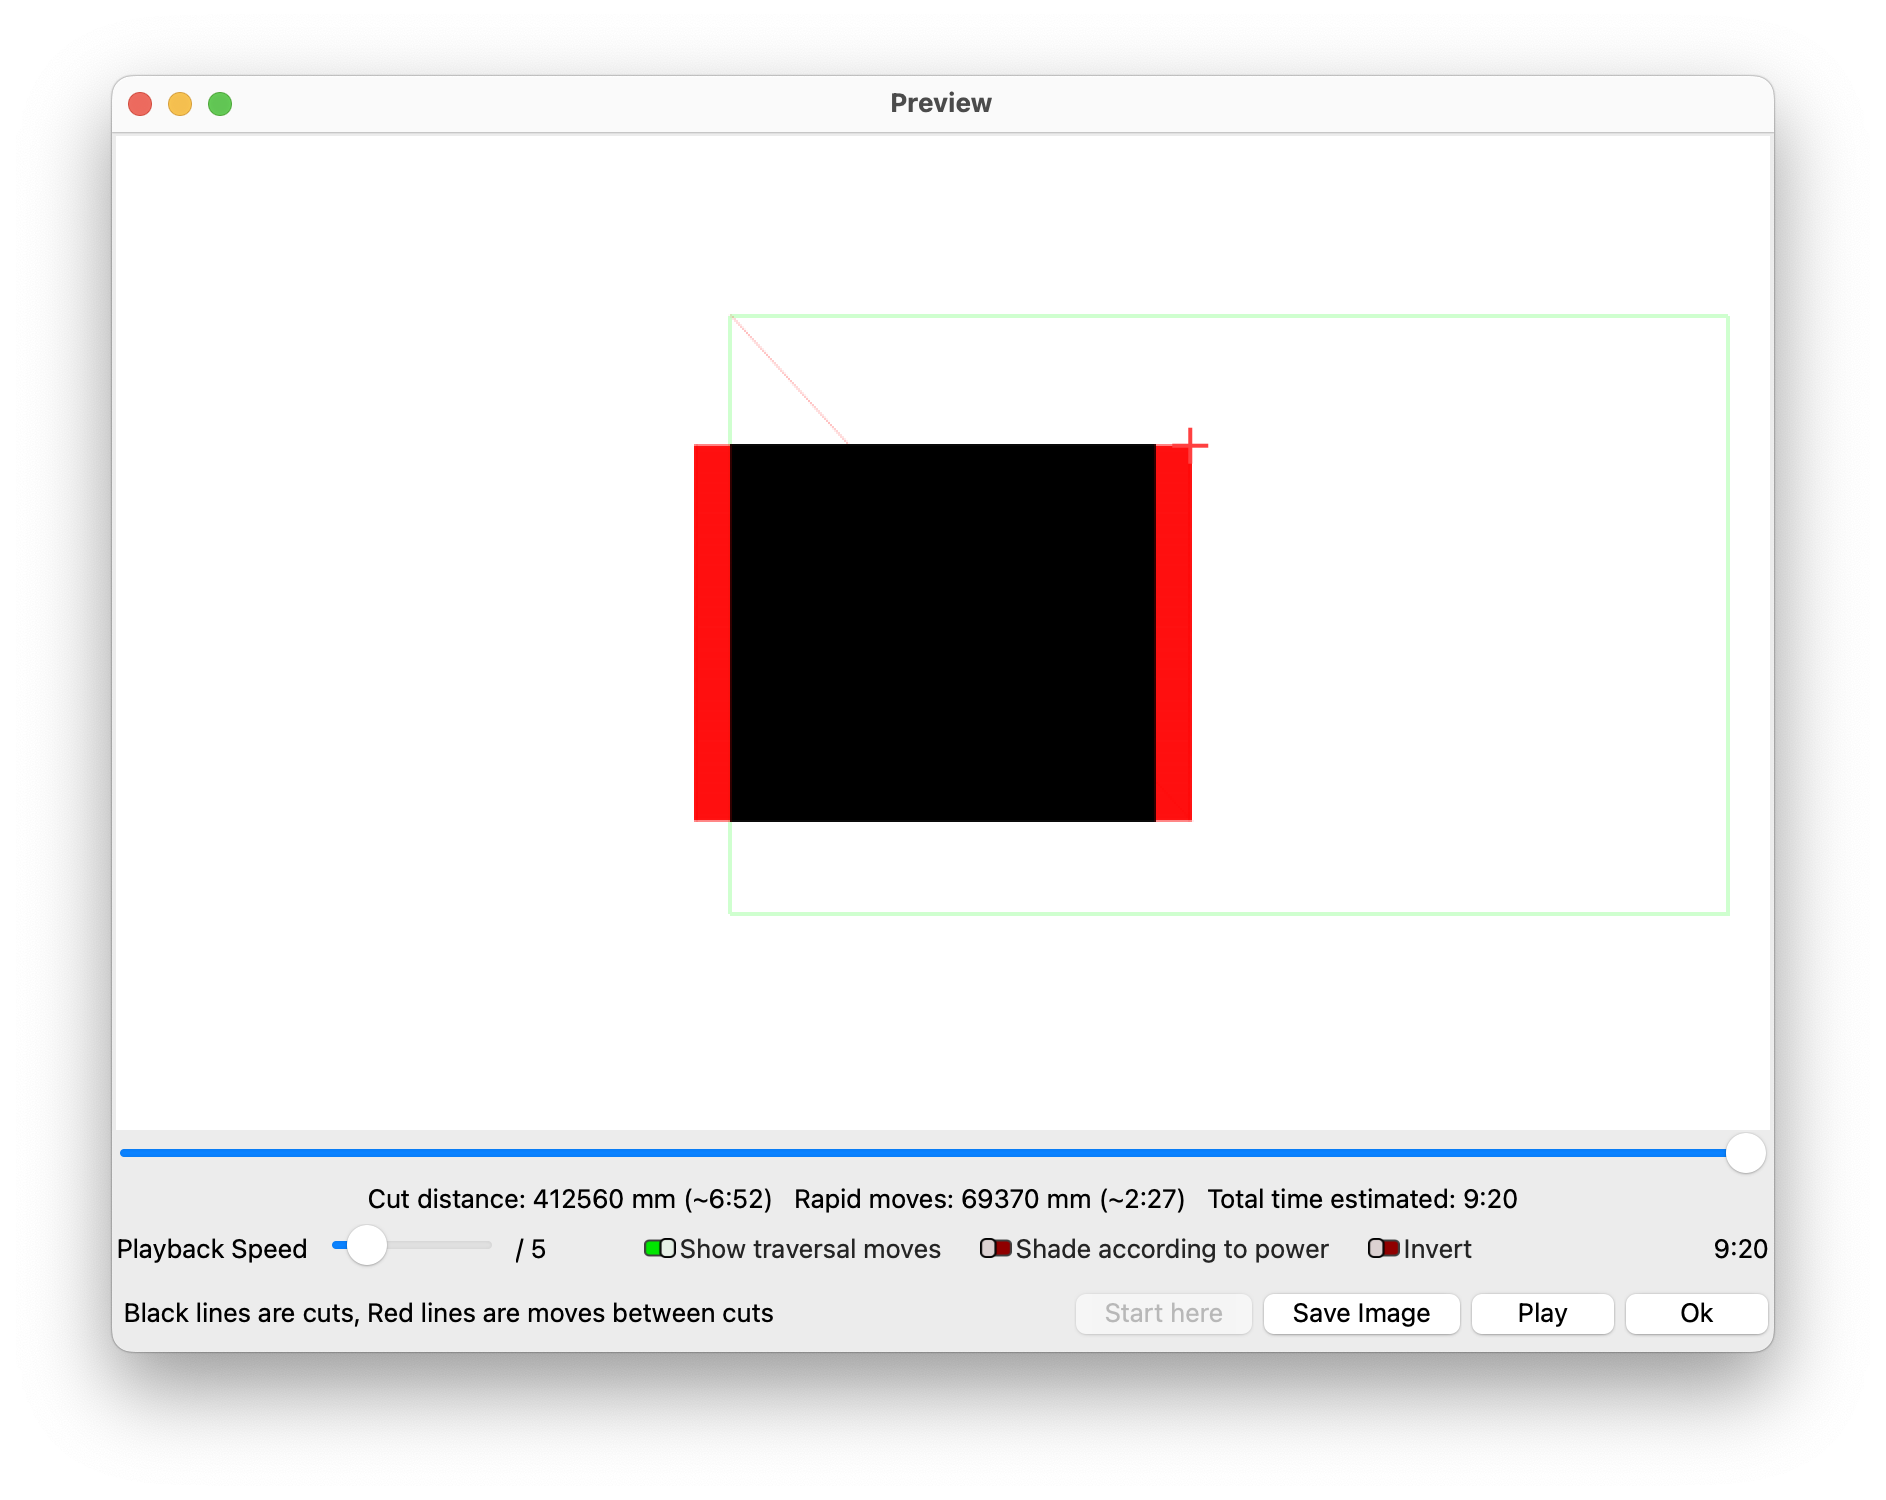Close the Preview window with red button
This screenshot has height=1500, width=1886.
pos(140,104)
